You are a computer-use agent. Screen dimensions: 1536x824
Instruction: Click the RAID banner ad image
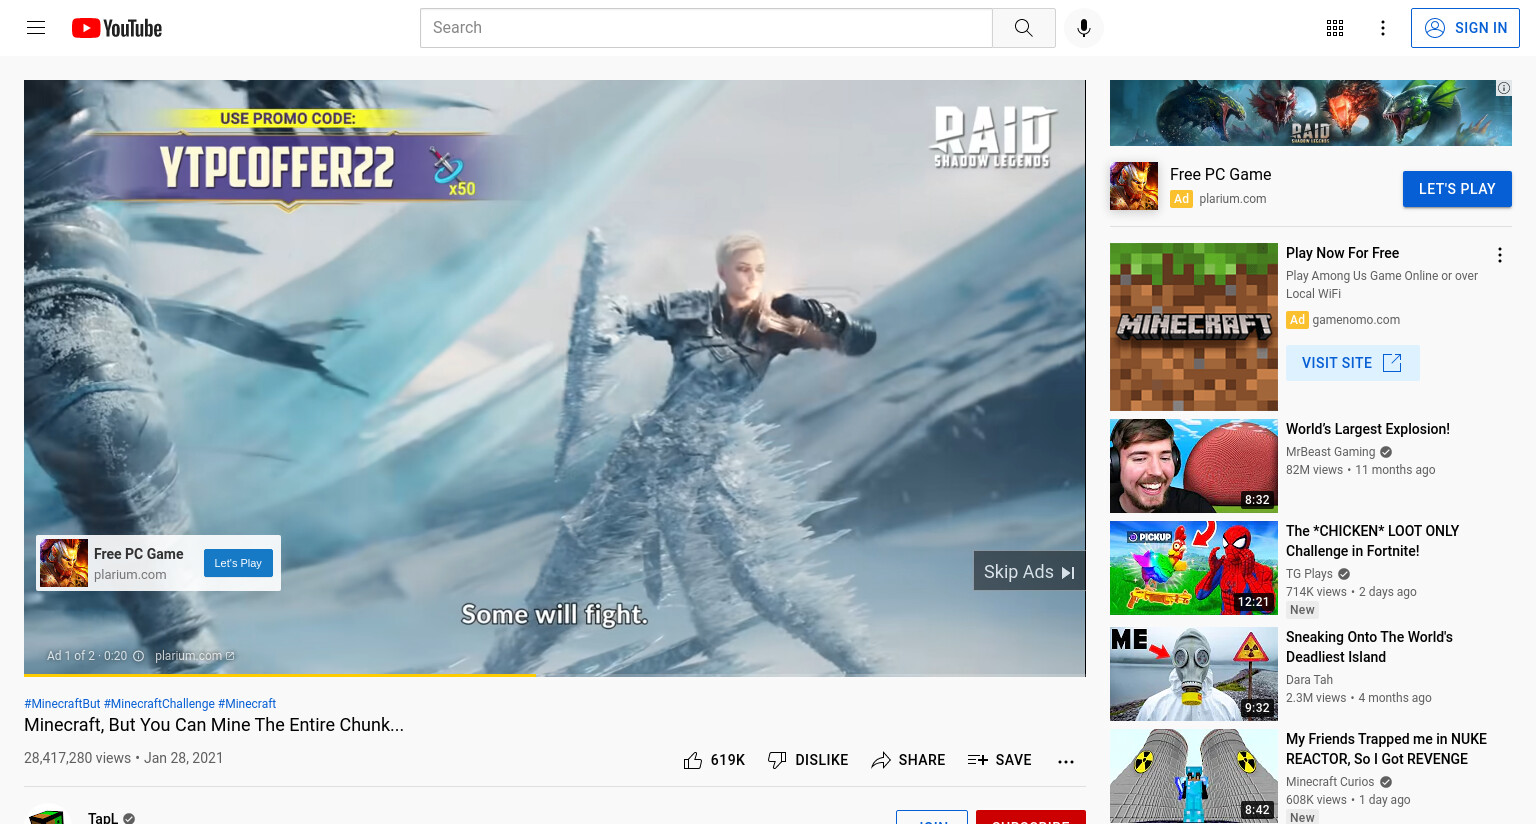tap(1311, 113)
